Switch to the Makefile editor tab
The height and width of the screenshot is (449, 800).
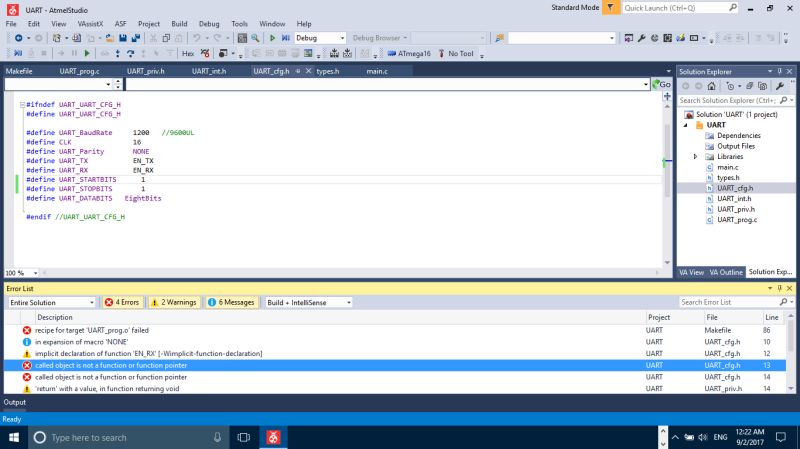[19, 71]
